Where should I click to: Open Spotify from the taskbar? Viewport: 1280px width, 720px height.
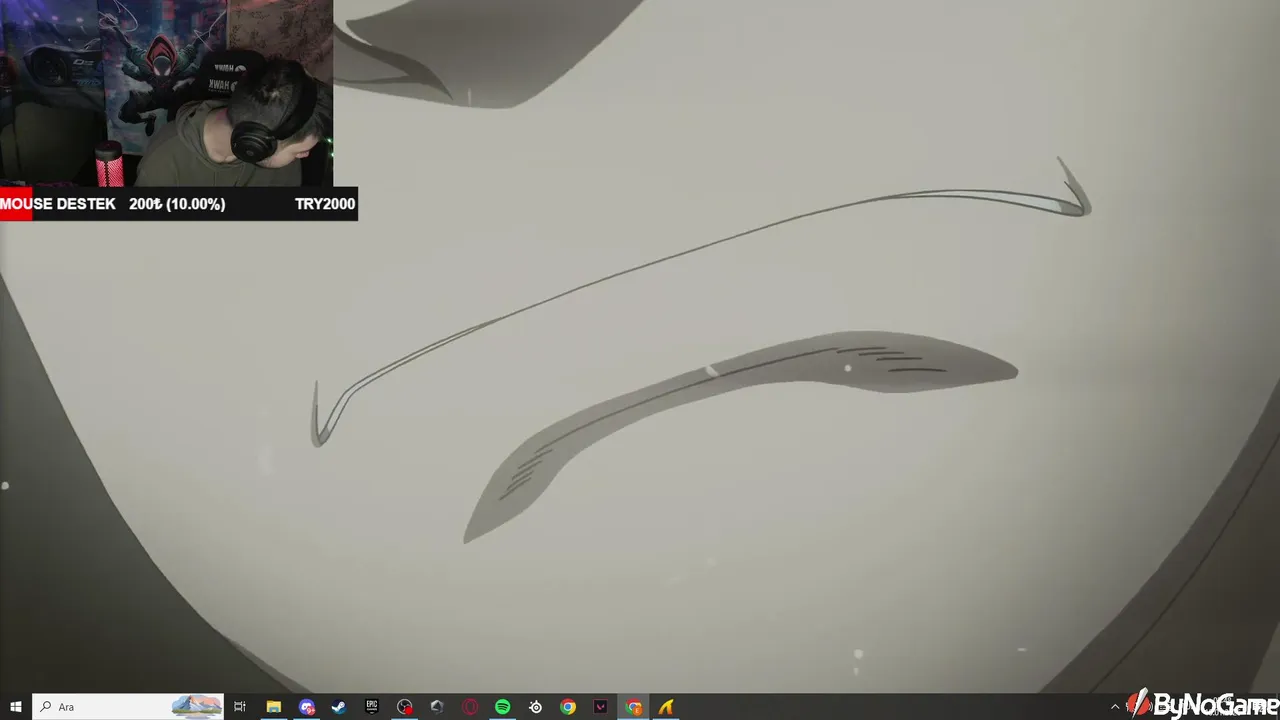pyautogui.click(x=503, y=707)
